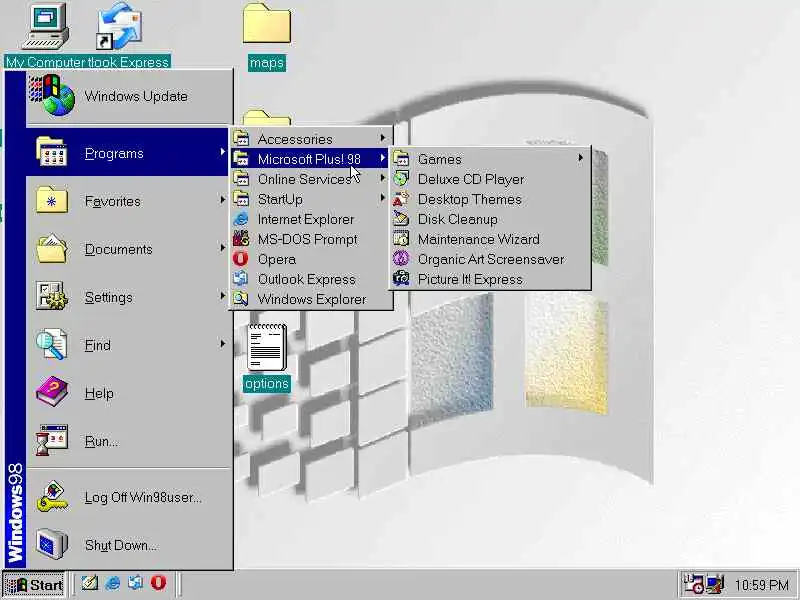Click Internet Explorer icon in Programs menu

click(241, 219)
